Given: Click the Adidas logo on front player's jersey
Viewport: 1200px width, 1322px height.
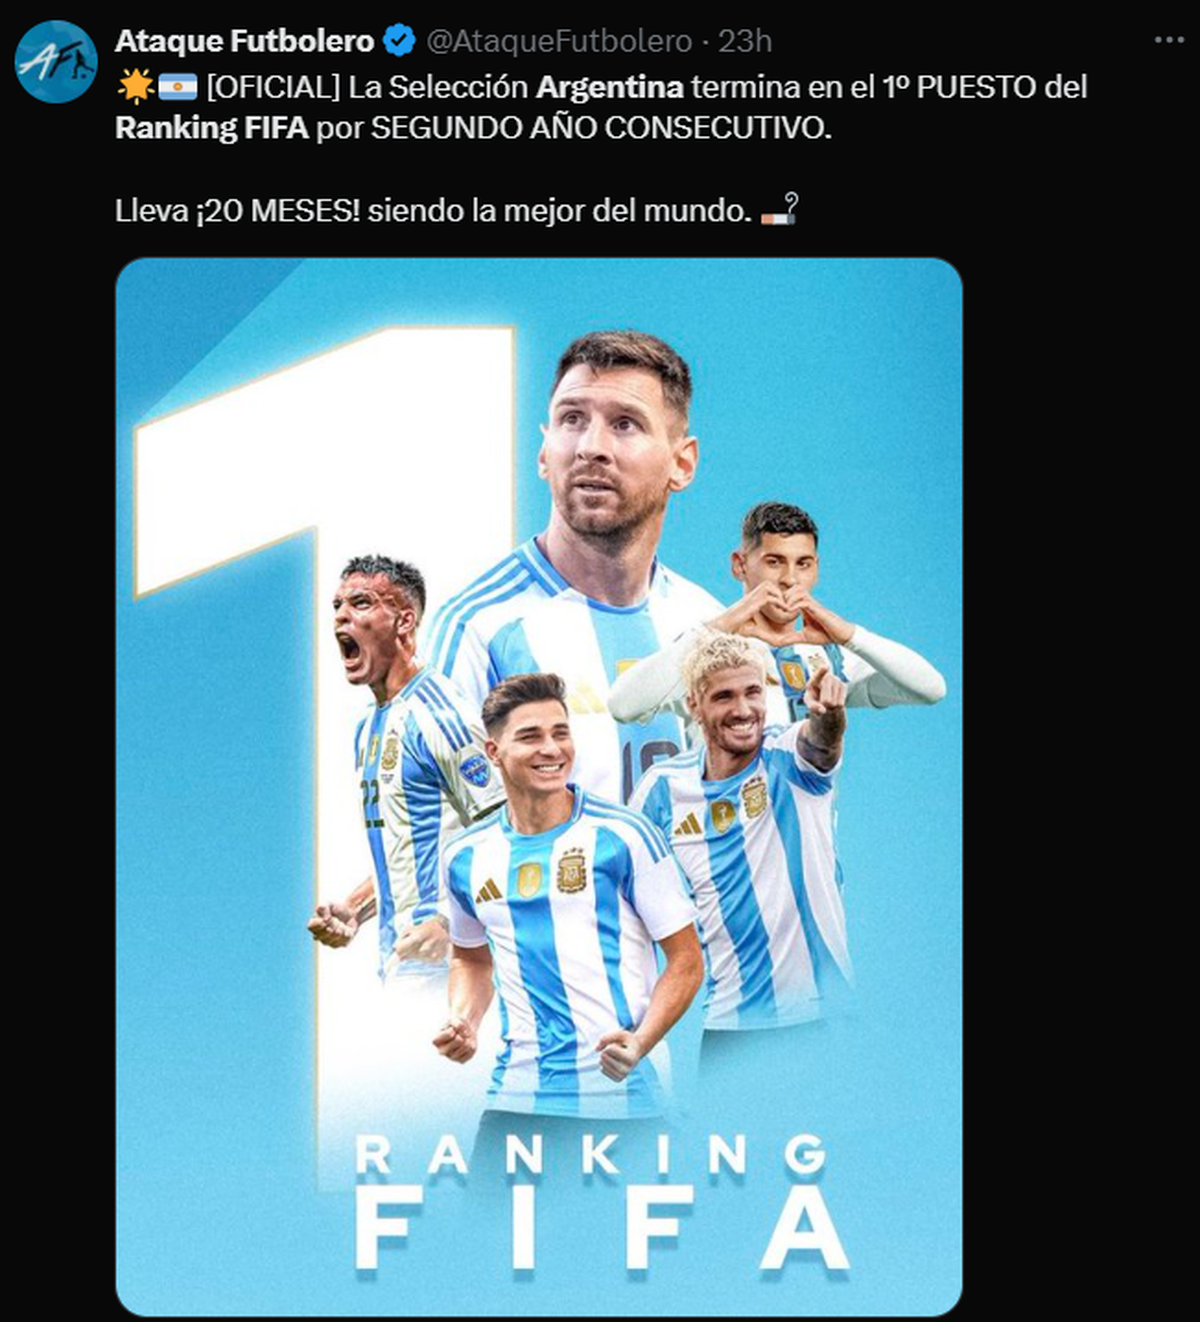Looking at the screenshot, I should 488,889.
